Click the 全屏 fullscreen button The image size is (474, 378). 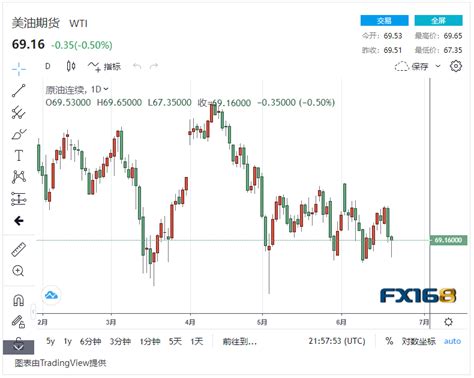438,21
